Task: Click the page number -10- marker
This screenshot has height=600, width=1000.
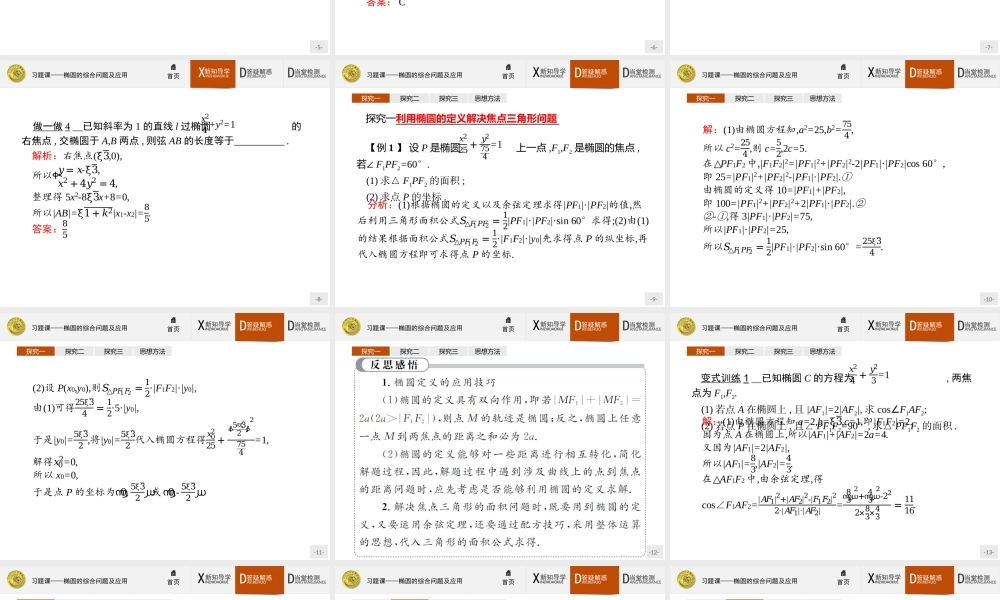Action: 988,299
